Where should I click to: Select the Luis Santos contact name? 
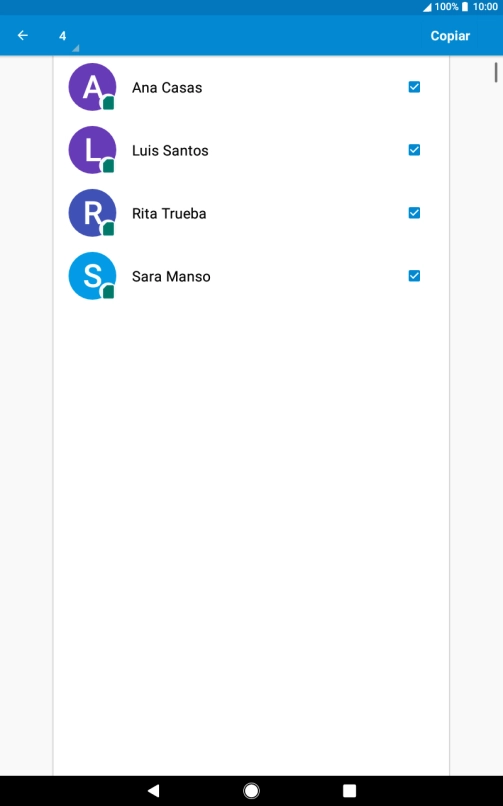tap(170, 151)
